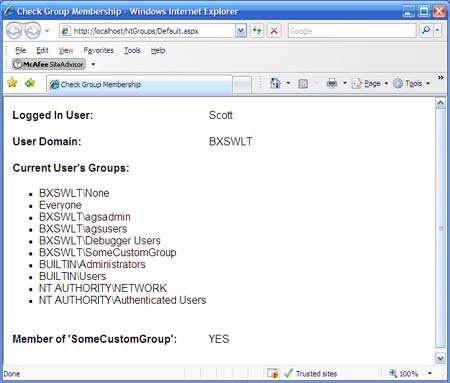Click the Everyone group list entry
This screenshot has width=450, height=383.
pos(60,205)
